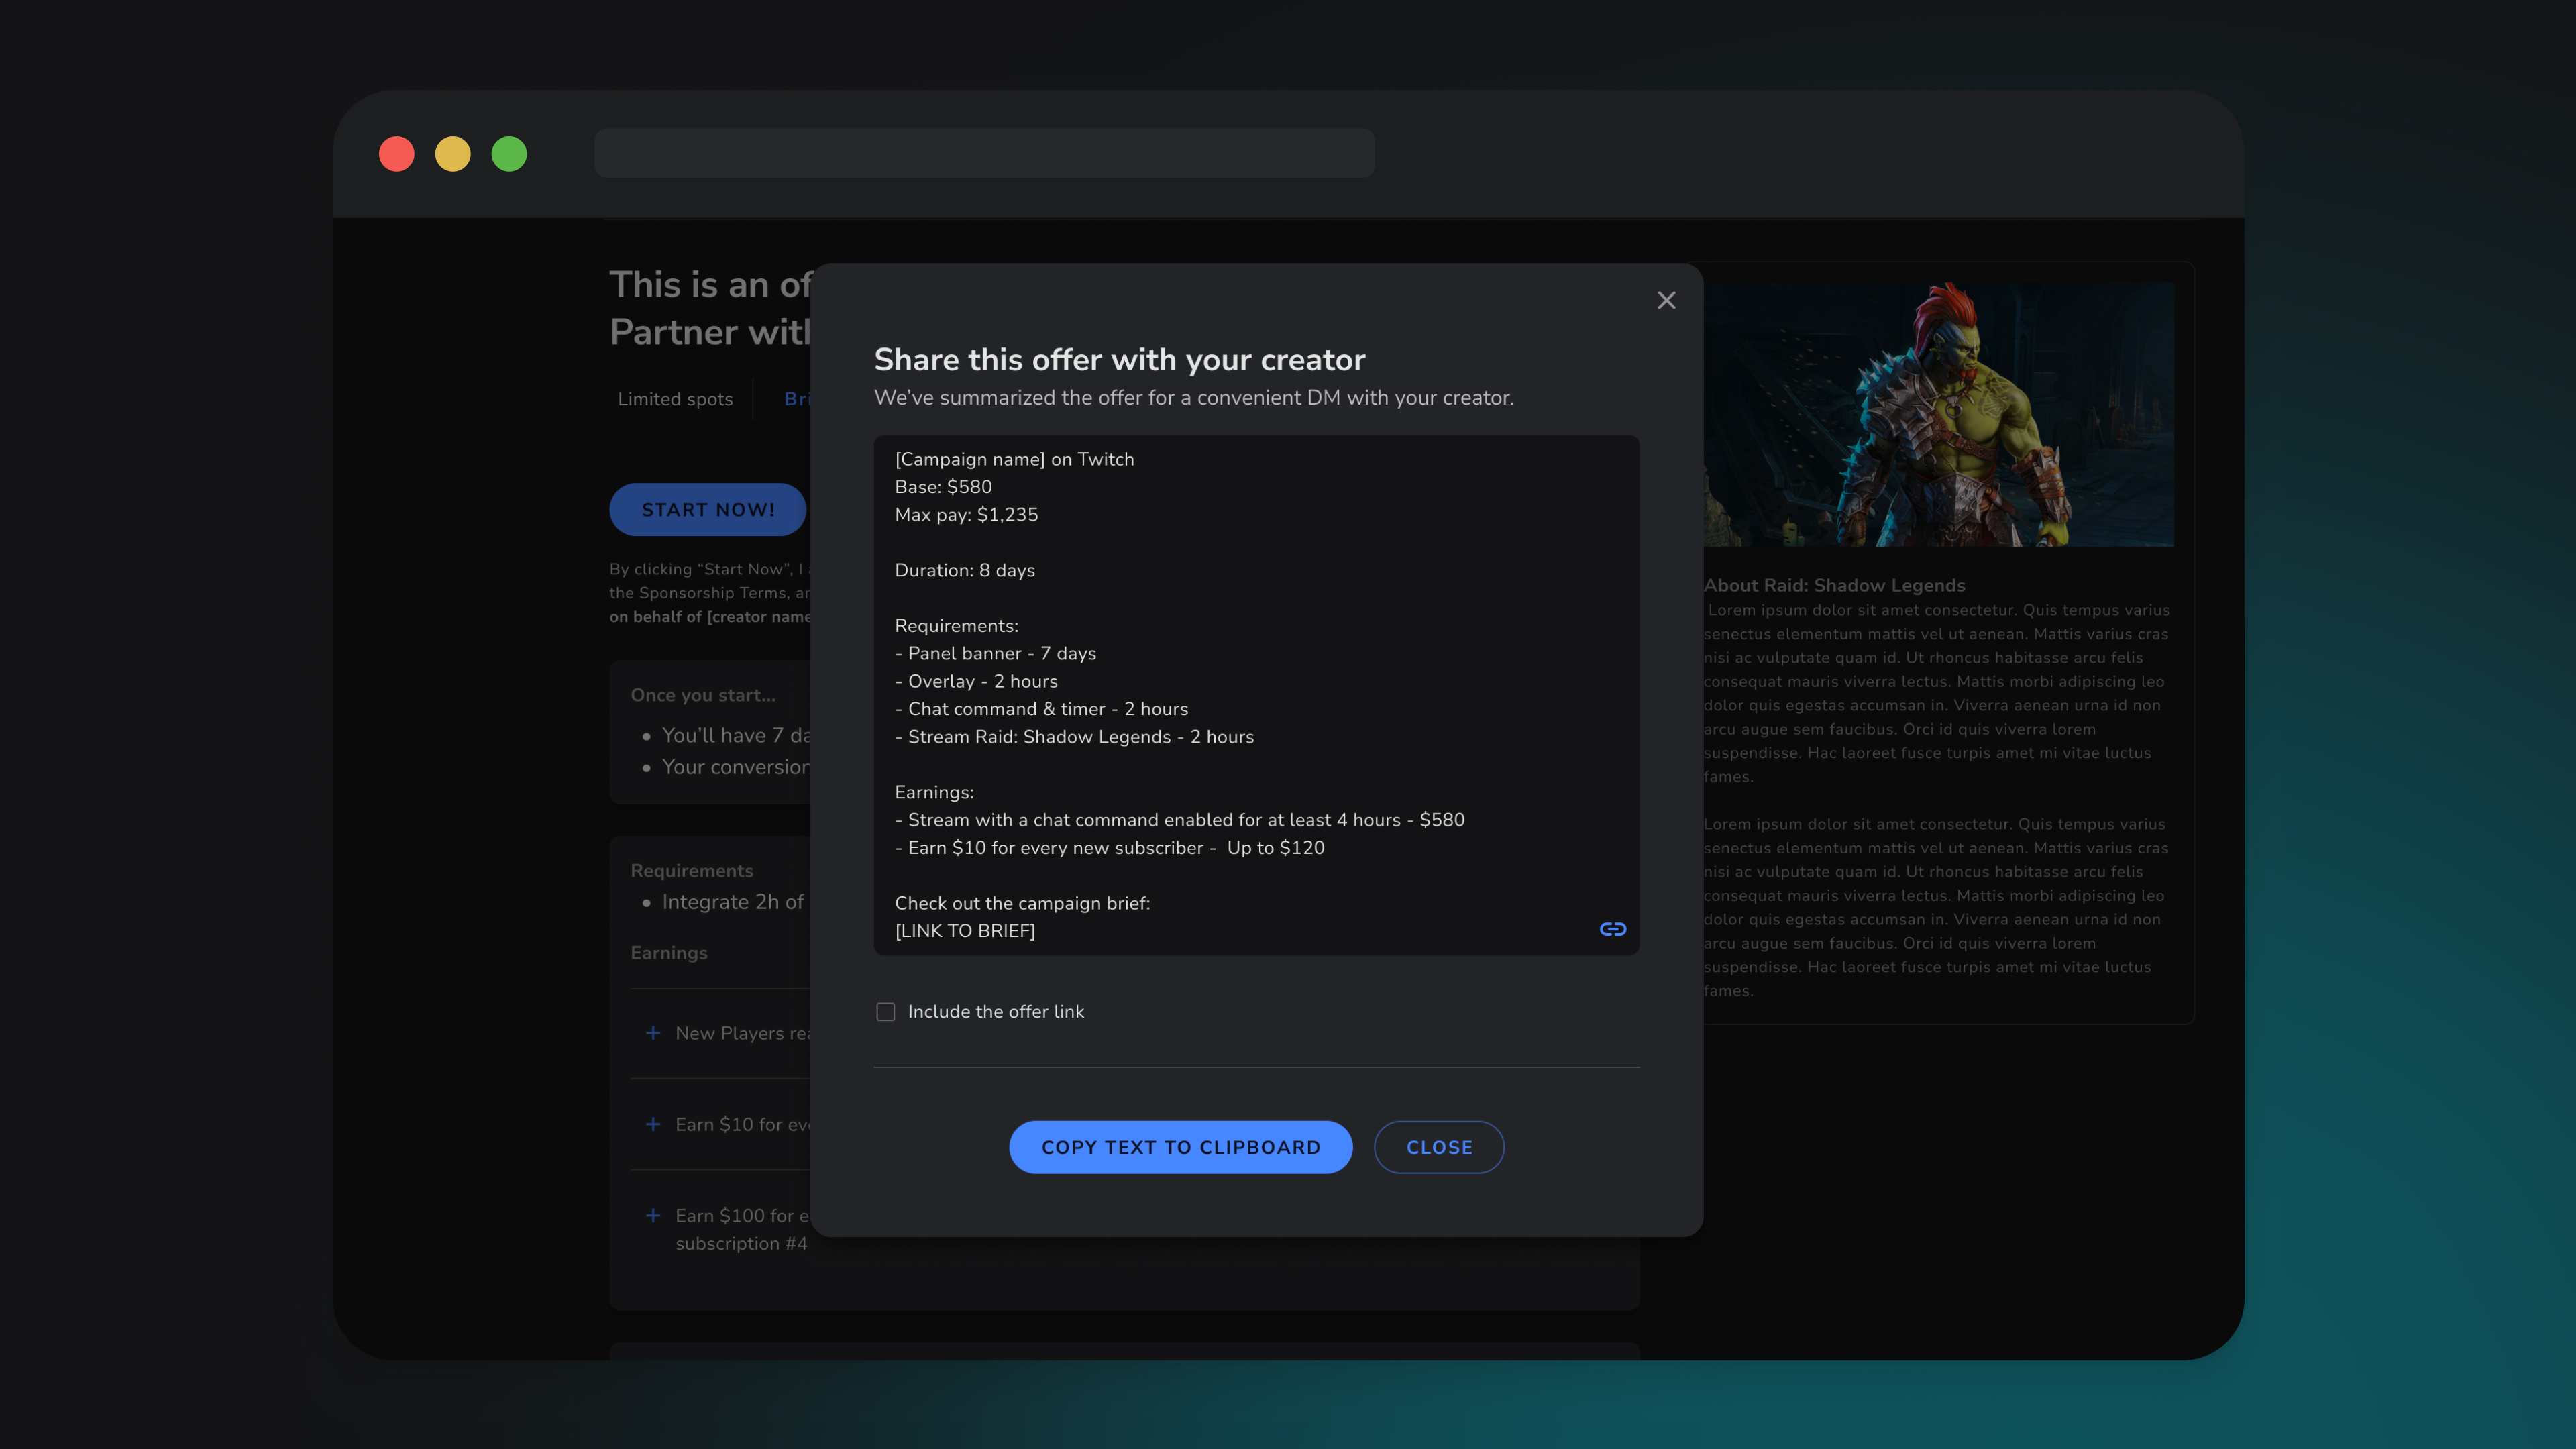This screenshot has width=2576, height=1449.
Task: Expand the Earn $100 subscription #4 earning row
Action: click(653, 1216)
